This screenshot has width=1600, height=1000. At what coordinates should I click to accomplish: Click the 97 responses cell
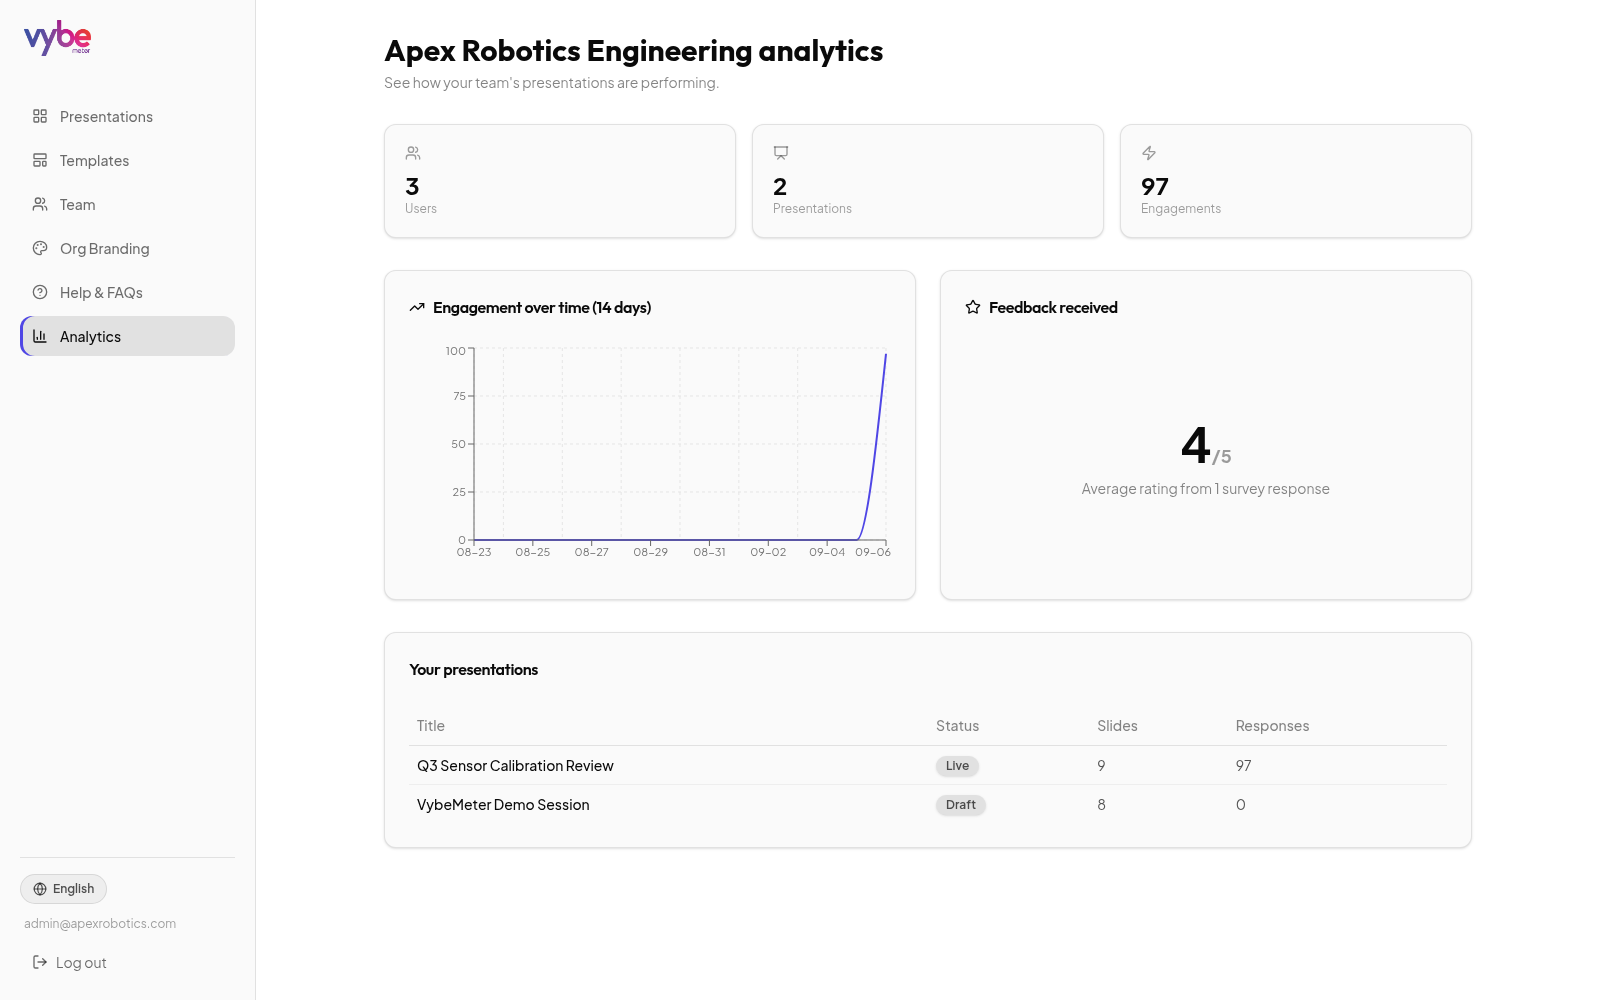[x=1243, y=766]
